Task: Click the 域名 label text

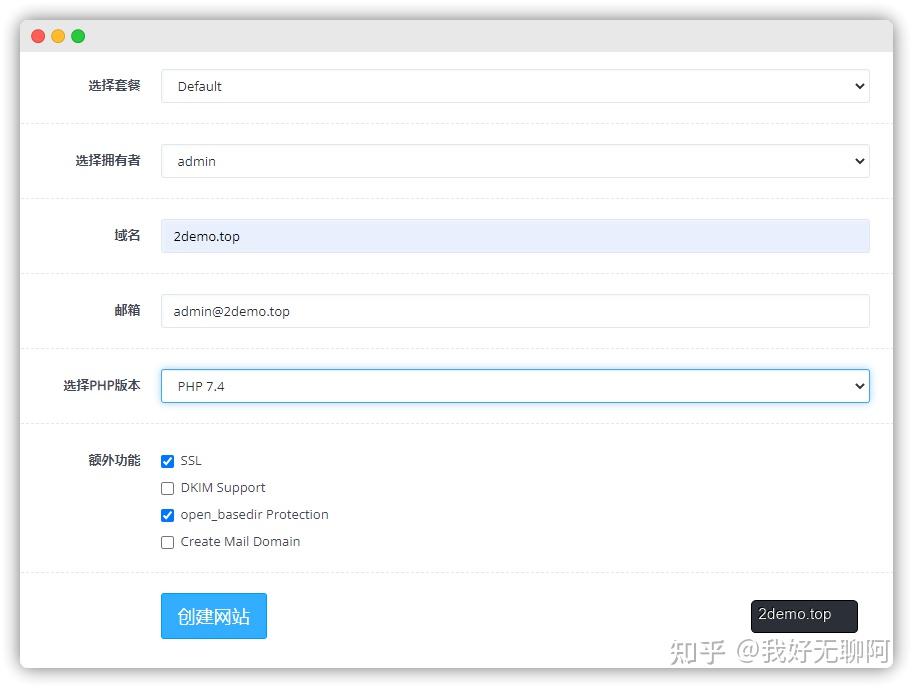Action: (x=128, y=235)
